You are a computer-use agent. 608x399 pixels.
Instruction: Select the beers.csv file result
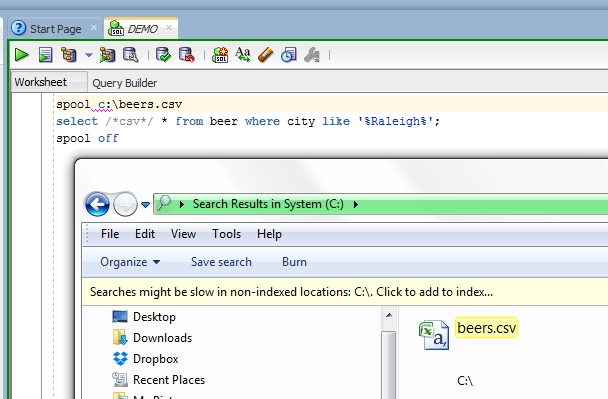486,328
